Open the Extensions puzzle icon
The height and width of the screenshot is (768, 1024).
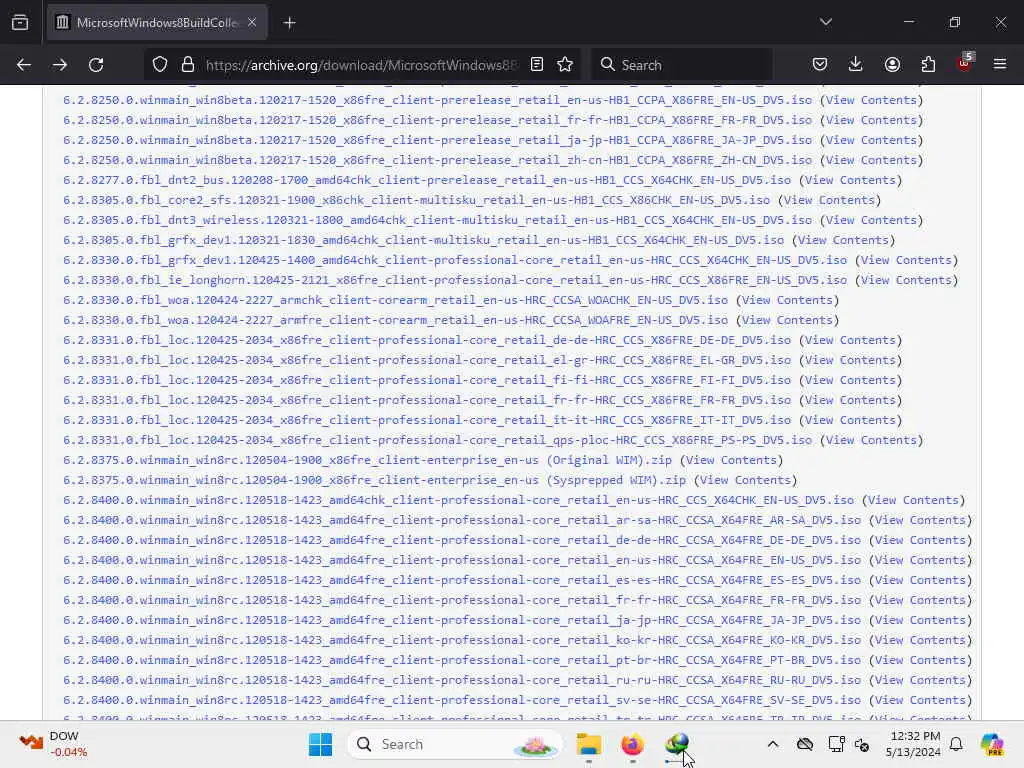(x=928, y=65)
